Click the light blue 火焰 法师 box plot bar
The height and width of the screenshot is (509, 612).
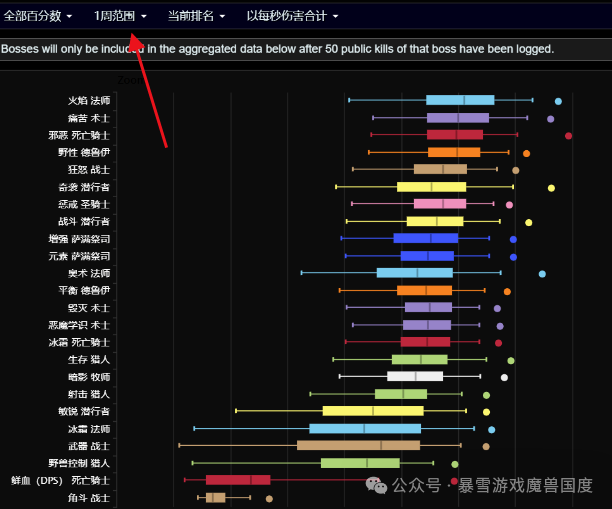(460, 100)
